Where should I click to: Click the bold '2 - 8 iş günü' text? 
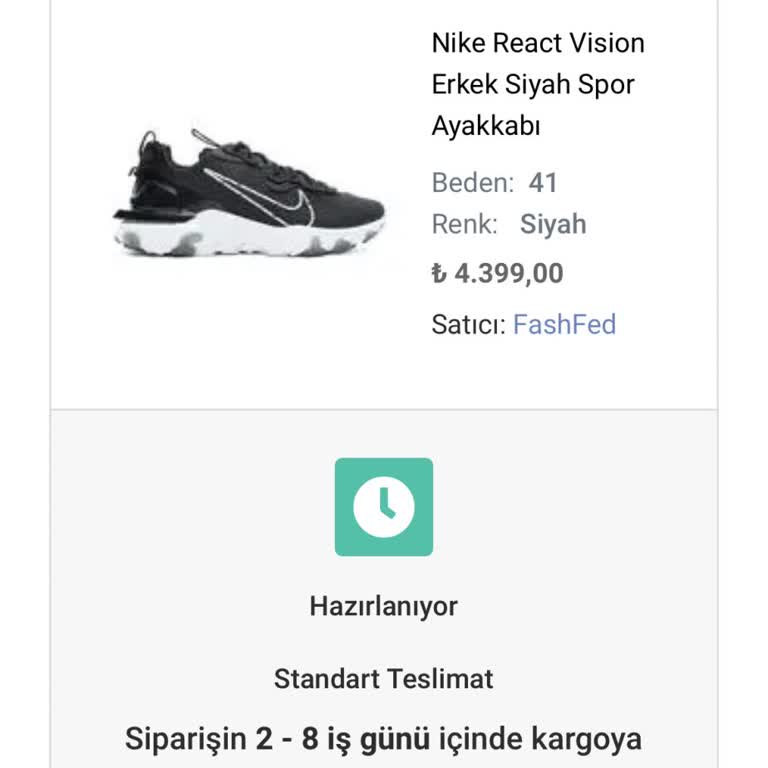[342, 740]
